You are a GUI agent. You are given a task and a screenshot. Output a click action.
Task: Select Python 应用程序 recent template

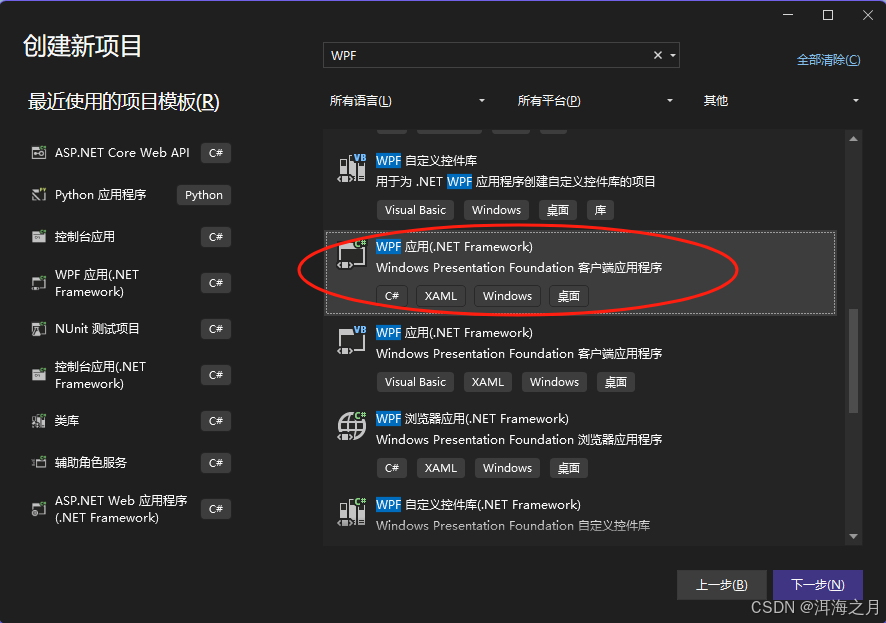tap(101, 195)
